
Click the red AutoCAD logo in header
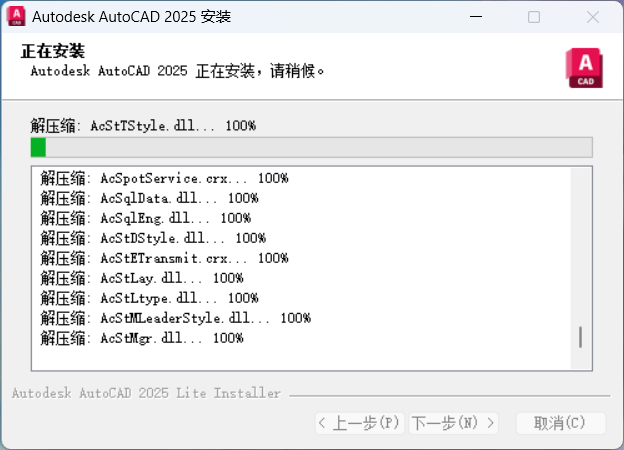coord(584,68)
